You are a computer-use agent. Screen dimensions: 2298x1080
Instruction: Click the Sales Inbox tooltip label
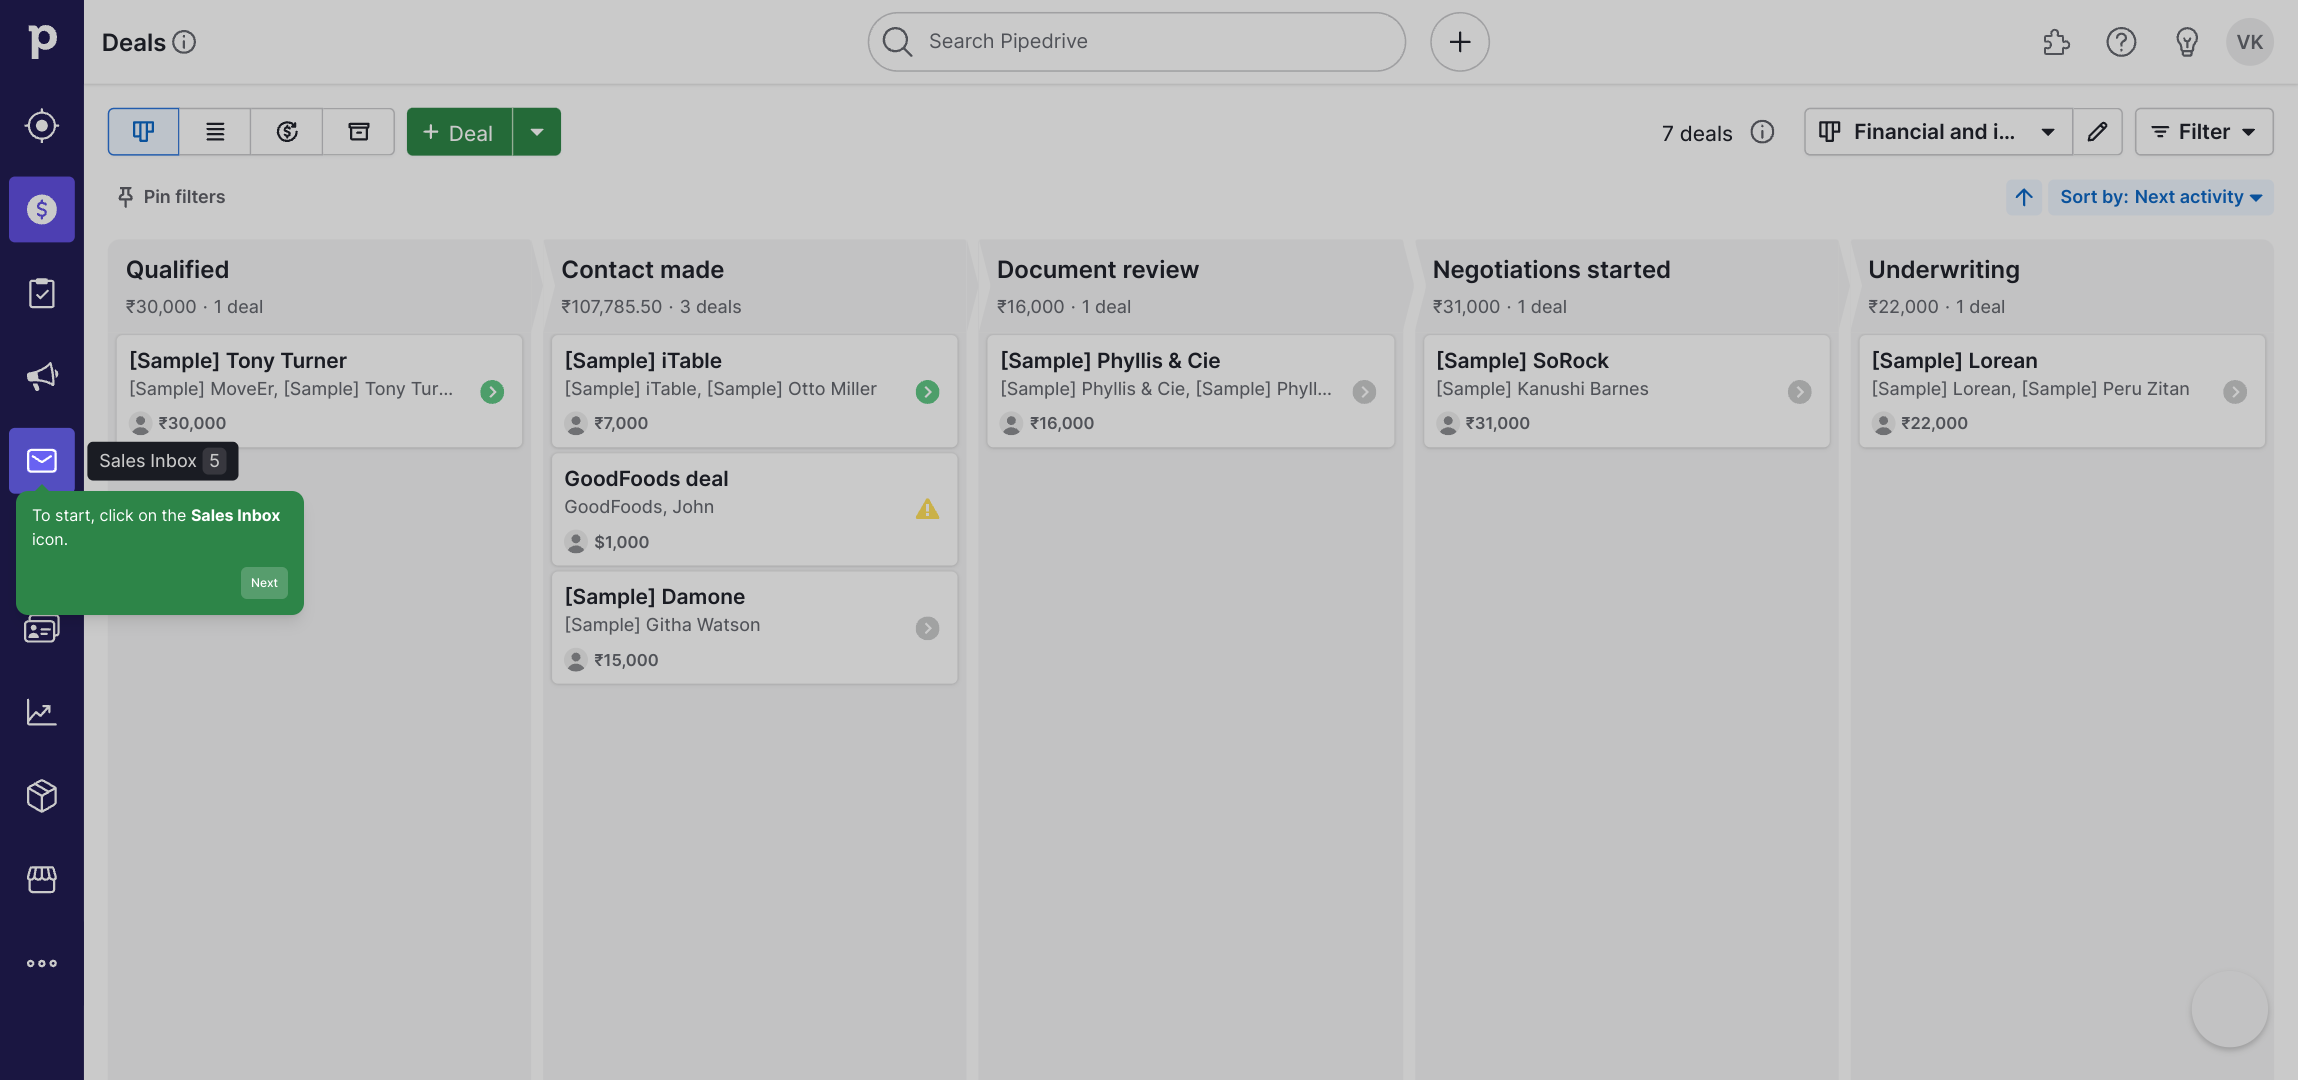pos(163,461)
